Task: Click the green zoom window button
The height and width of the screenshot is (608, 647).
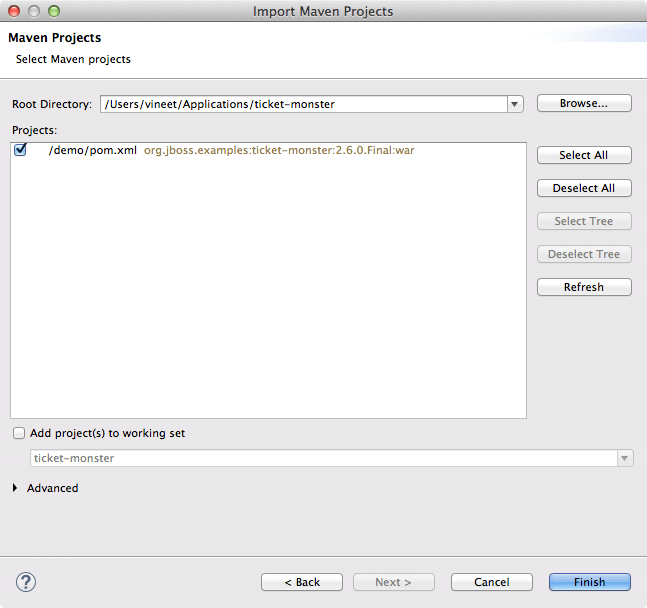Action: tap(54, 11)
